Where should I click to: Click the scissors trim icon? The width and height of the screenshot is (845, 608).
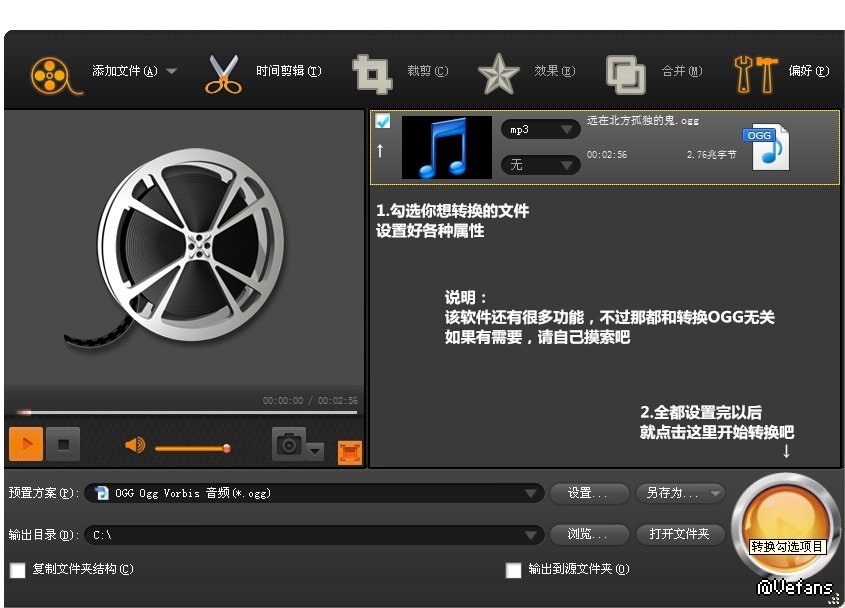223,74
